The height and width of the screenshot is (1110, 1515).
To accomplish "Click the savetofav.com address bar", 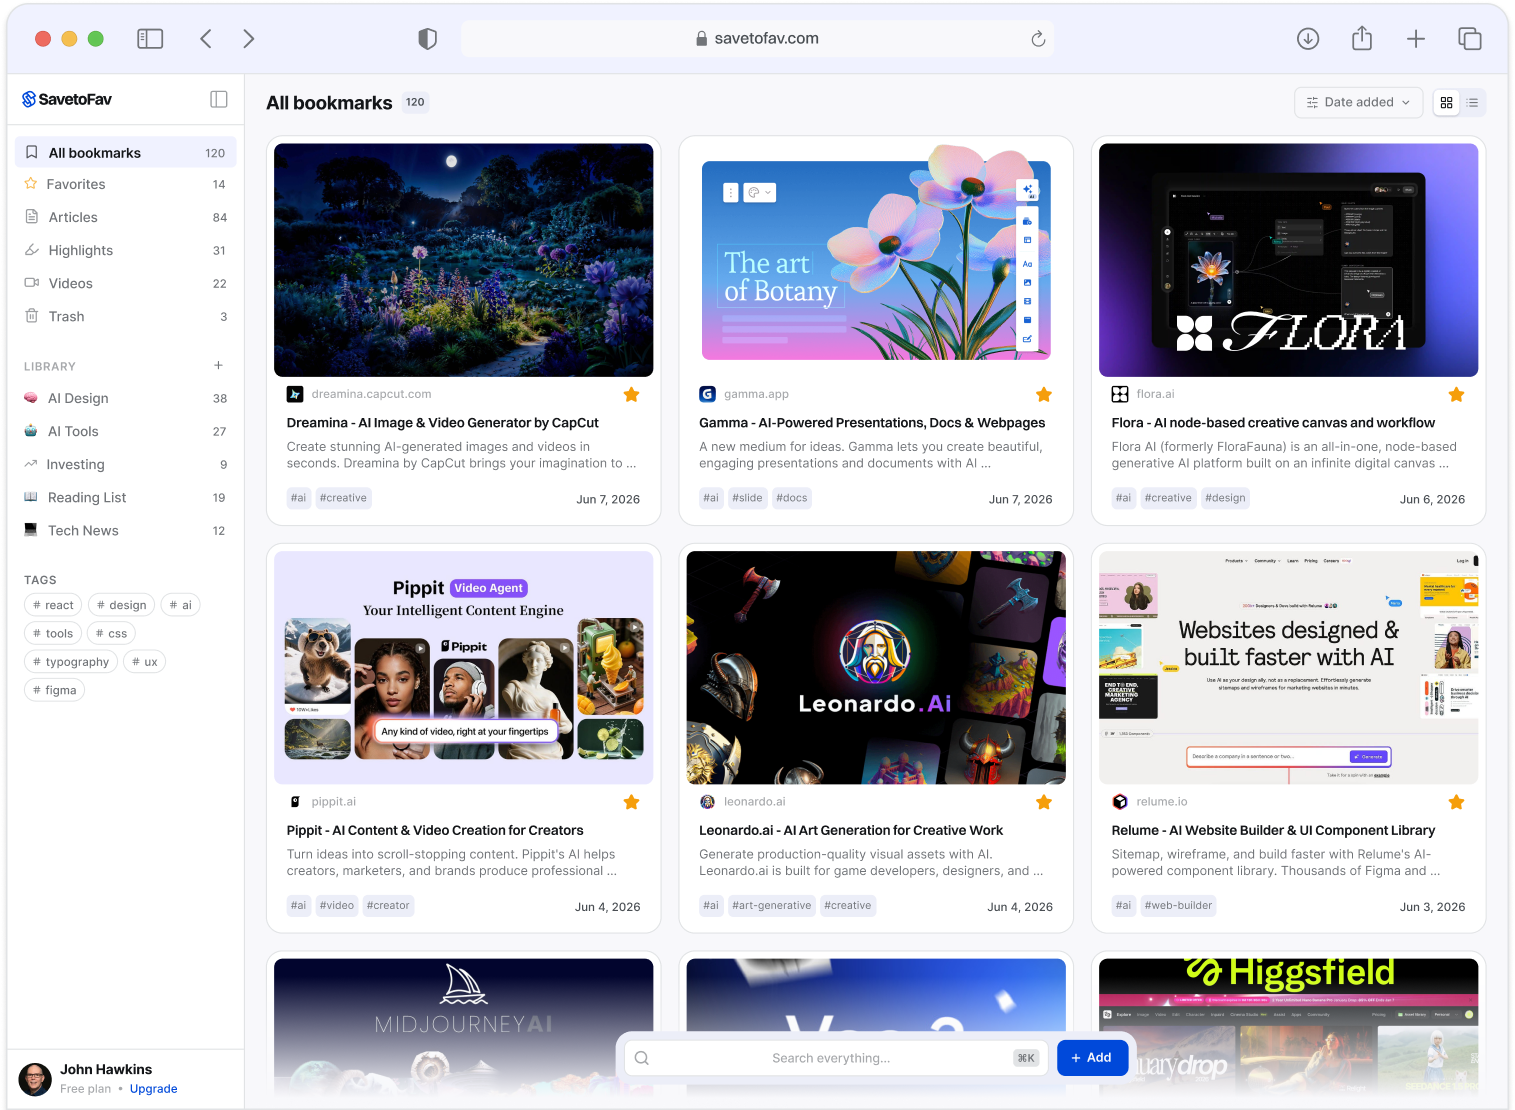I will (757, 39).
